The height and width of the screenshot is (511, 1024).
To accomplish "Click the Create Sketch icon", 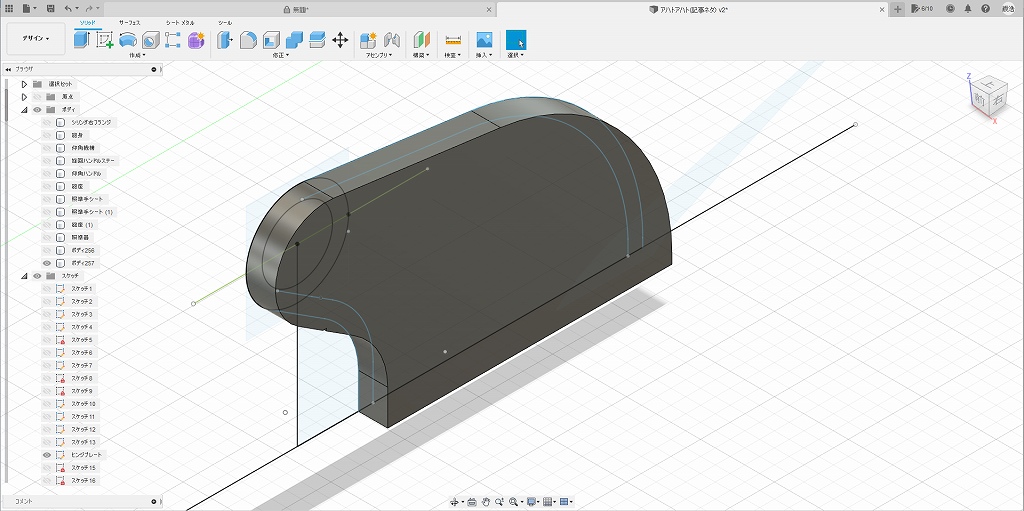I will (104, 40).
